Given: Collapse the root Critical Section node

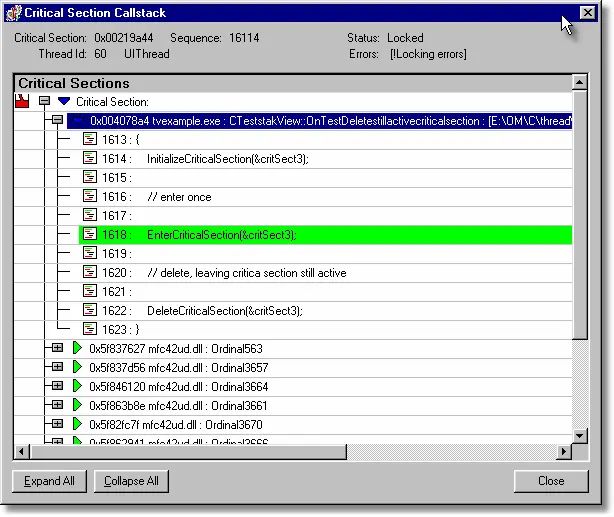Looking at the screenshot, I should tap(45, 101).
